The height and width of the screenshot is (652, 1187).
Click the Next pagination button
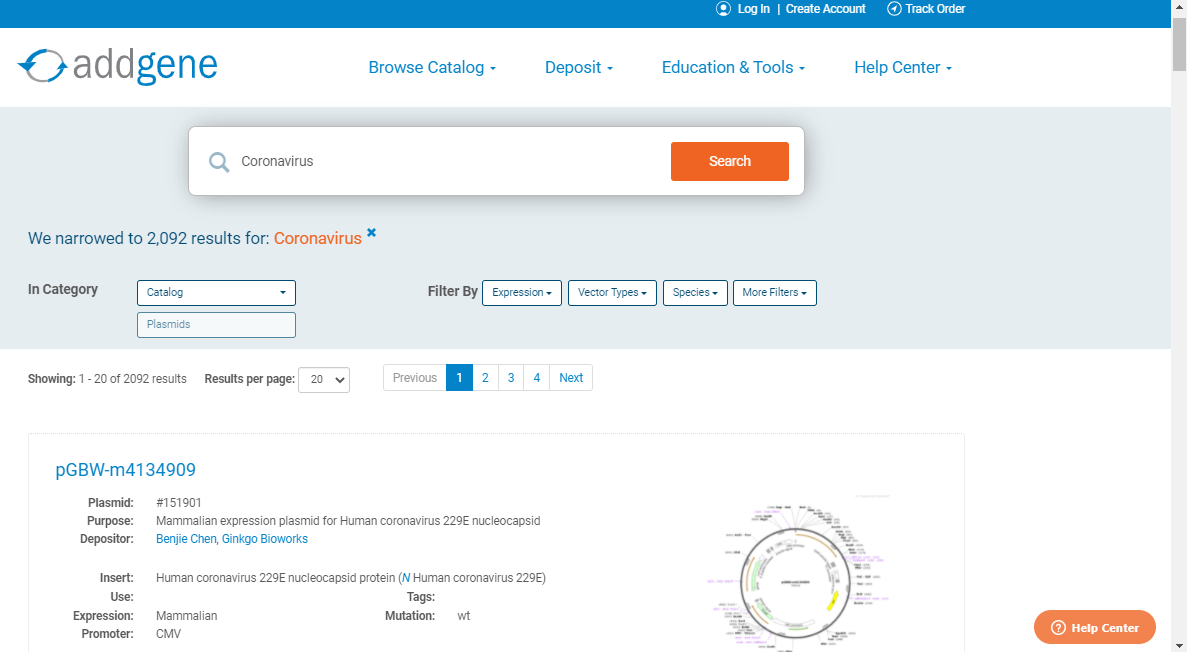(571, 378)
